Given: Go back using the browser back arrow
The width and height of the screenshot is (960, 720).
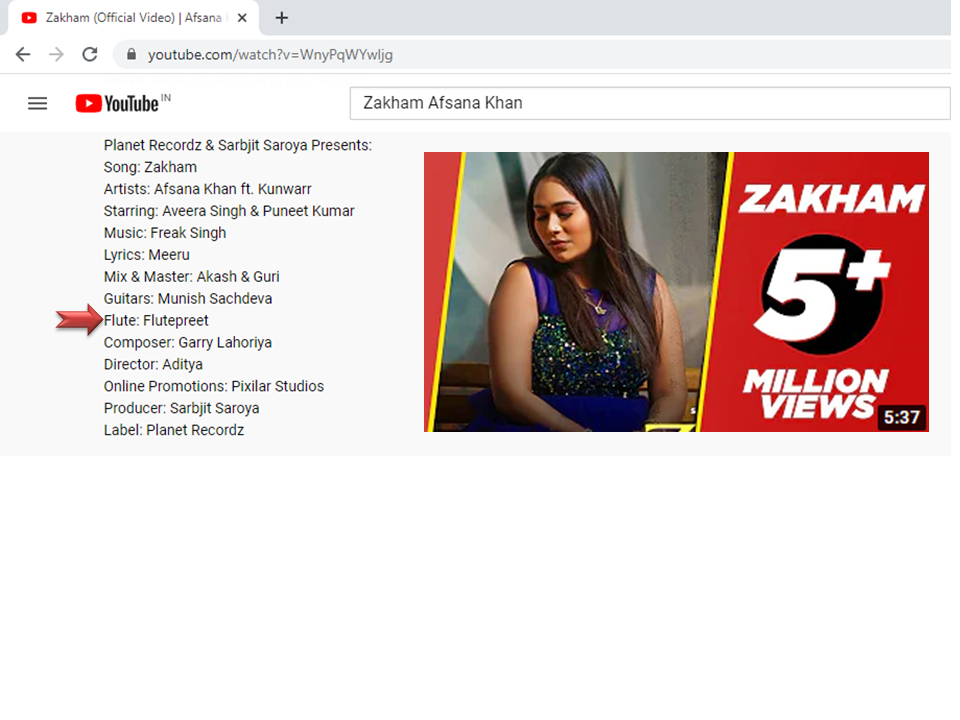Looking at the screenshot, I should point(23,54).
